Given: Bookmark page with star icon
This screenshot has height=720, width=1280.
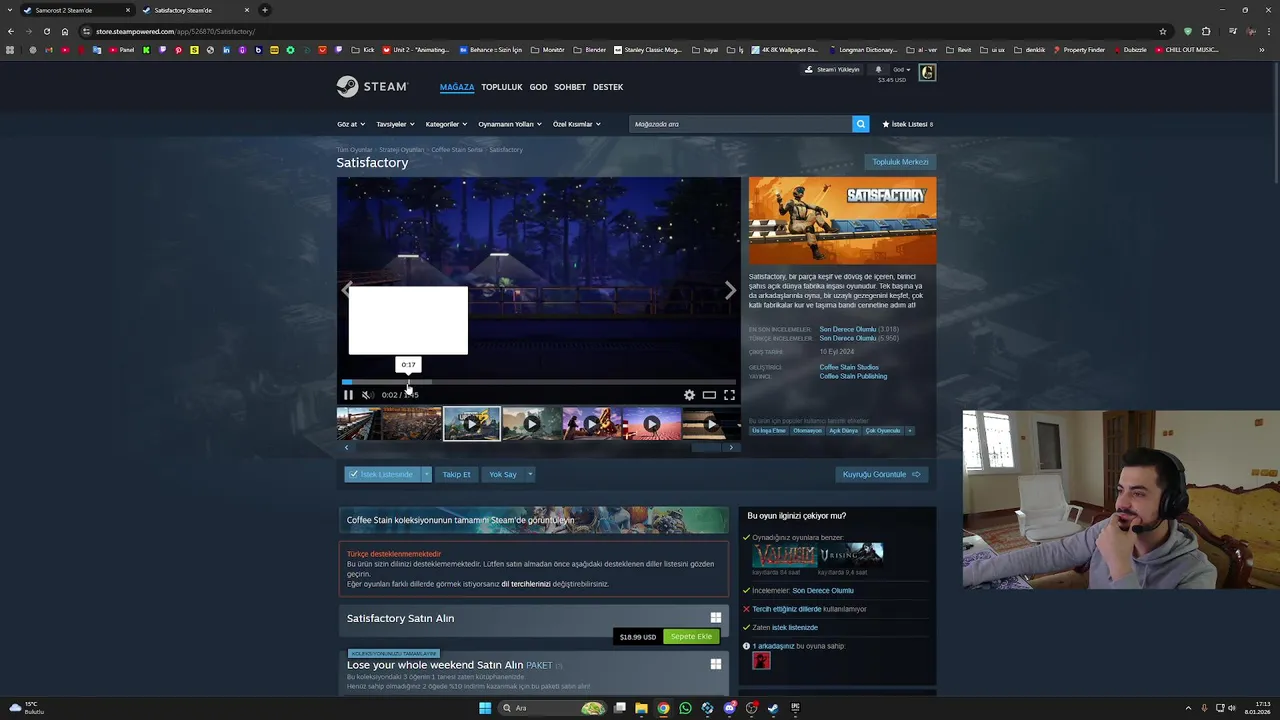Looking at the screenshot, I should (1163, 31).
